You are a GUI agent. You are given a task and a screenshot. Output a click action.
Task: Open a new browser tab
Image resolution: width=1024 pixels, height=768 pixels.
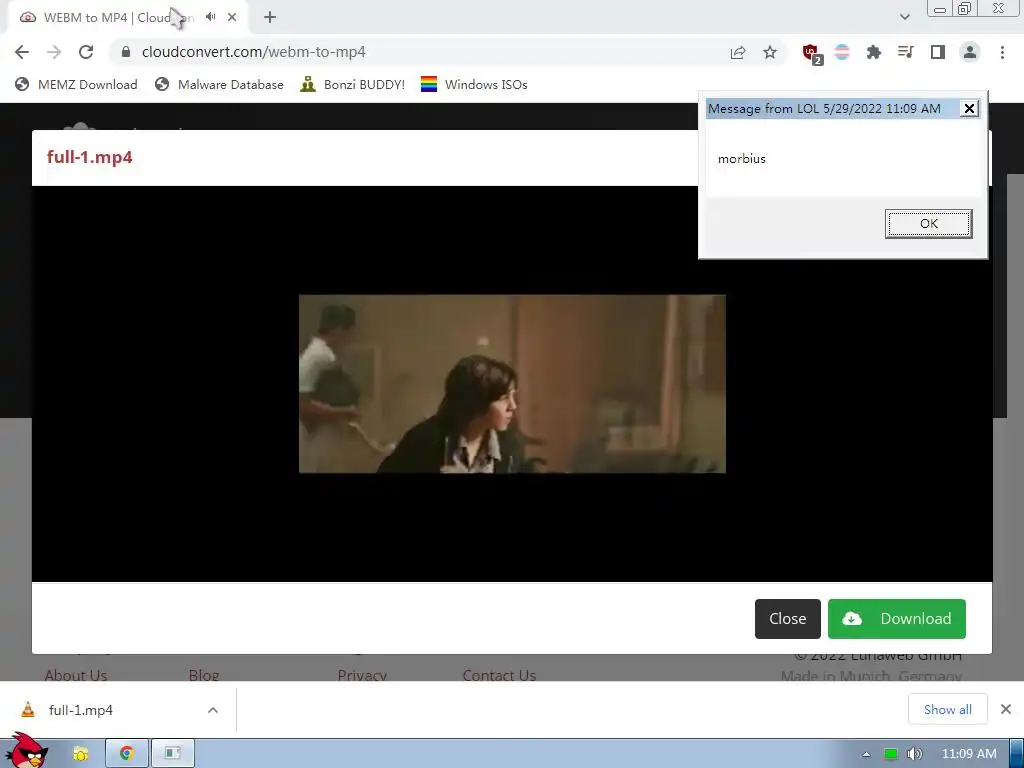(270, 17)
